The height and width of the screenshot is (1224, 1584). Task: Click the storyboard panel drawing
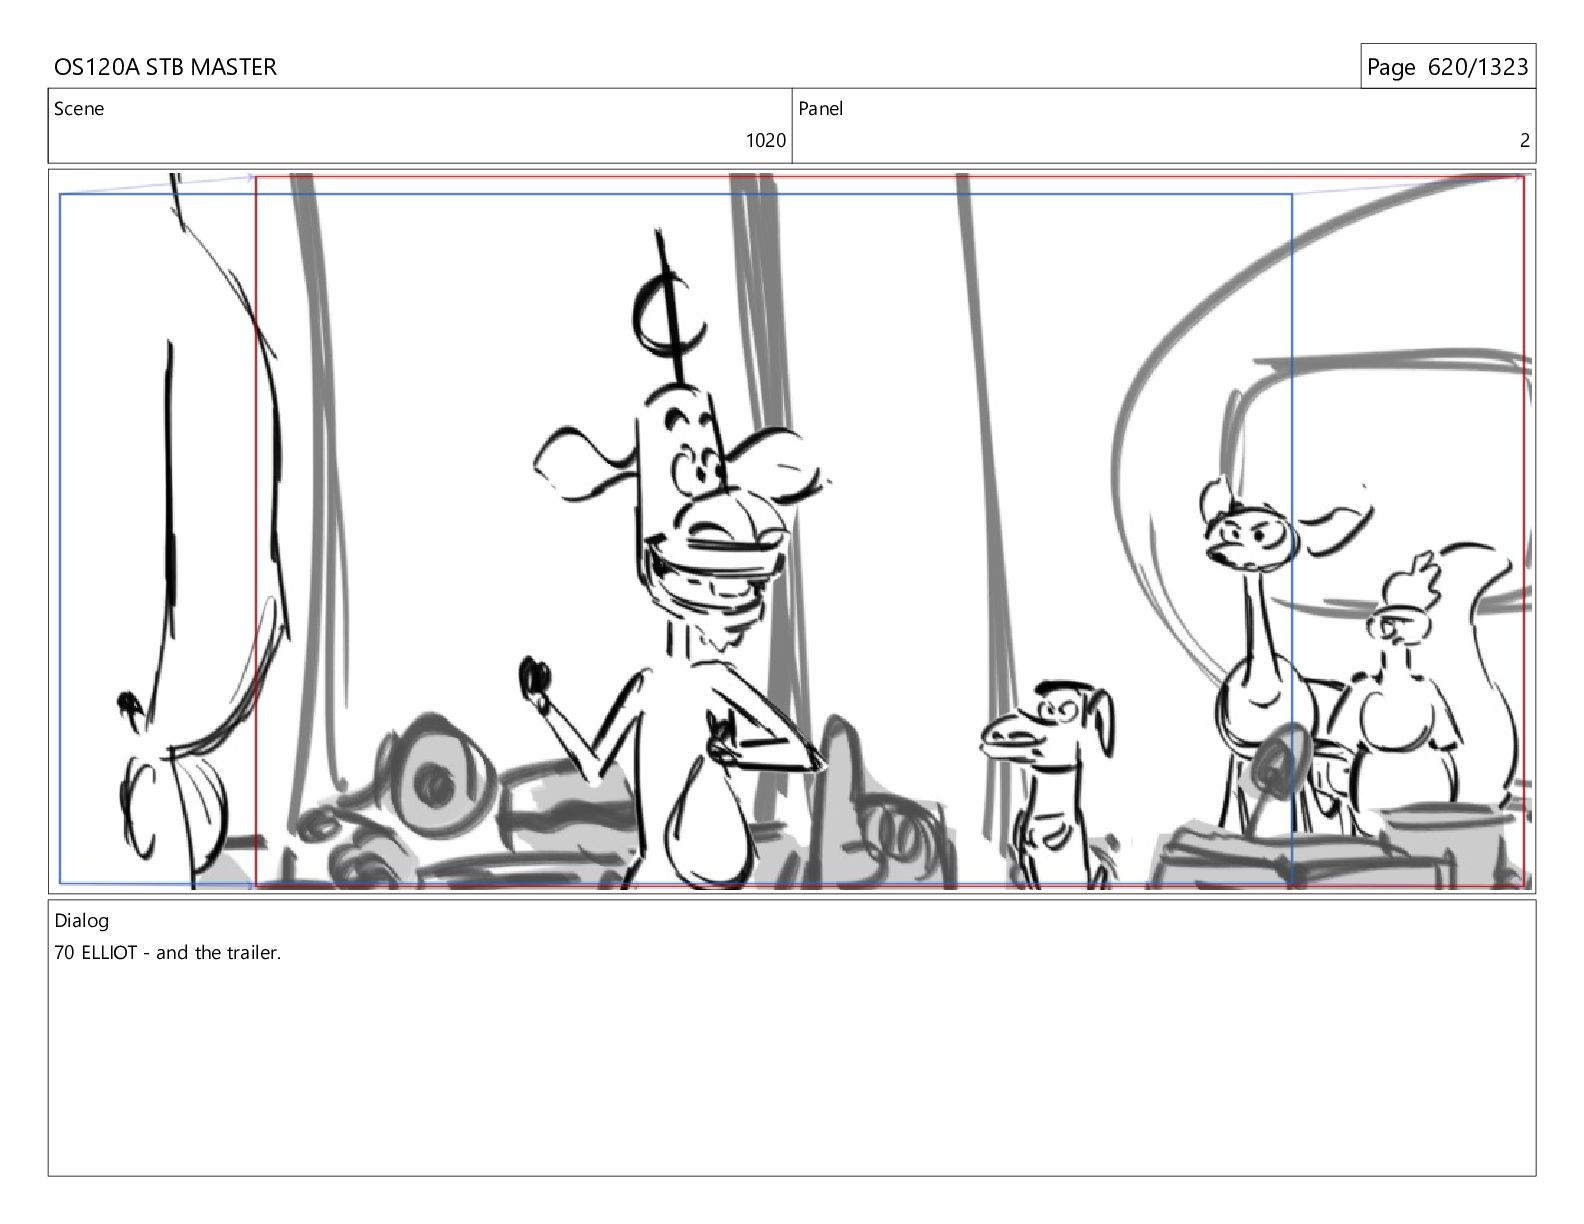tap(792, 531)
